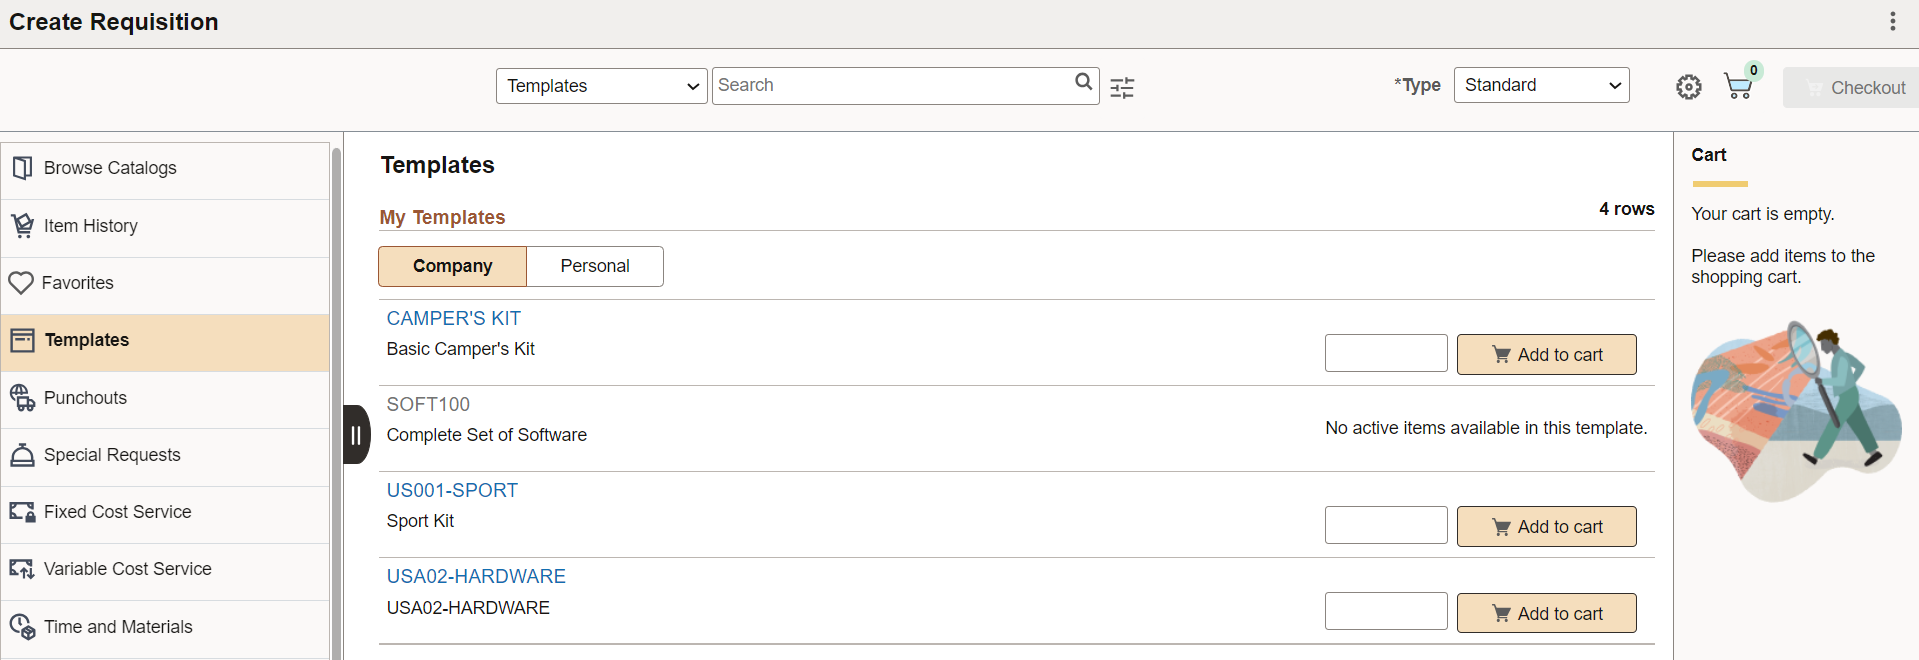Open Variable Cost Service
The height and width of the screenshot is (660, 1919).
127,568
